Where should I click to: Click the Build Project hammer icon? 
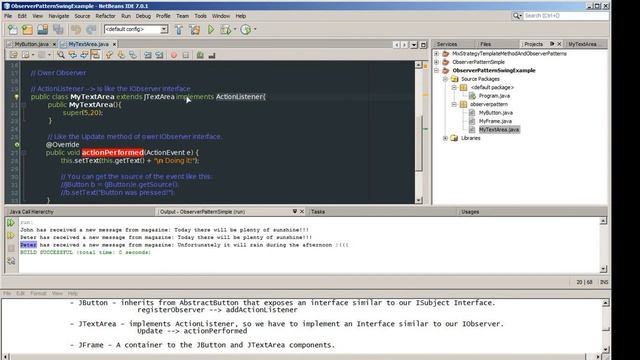179,29
